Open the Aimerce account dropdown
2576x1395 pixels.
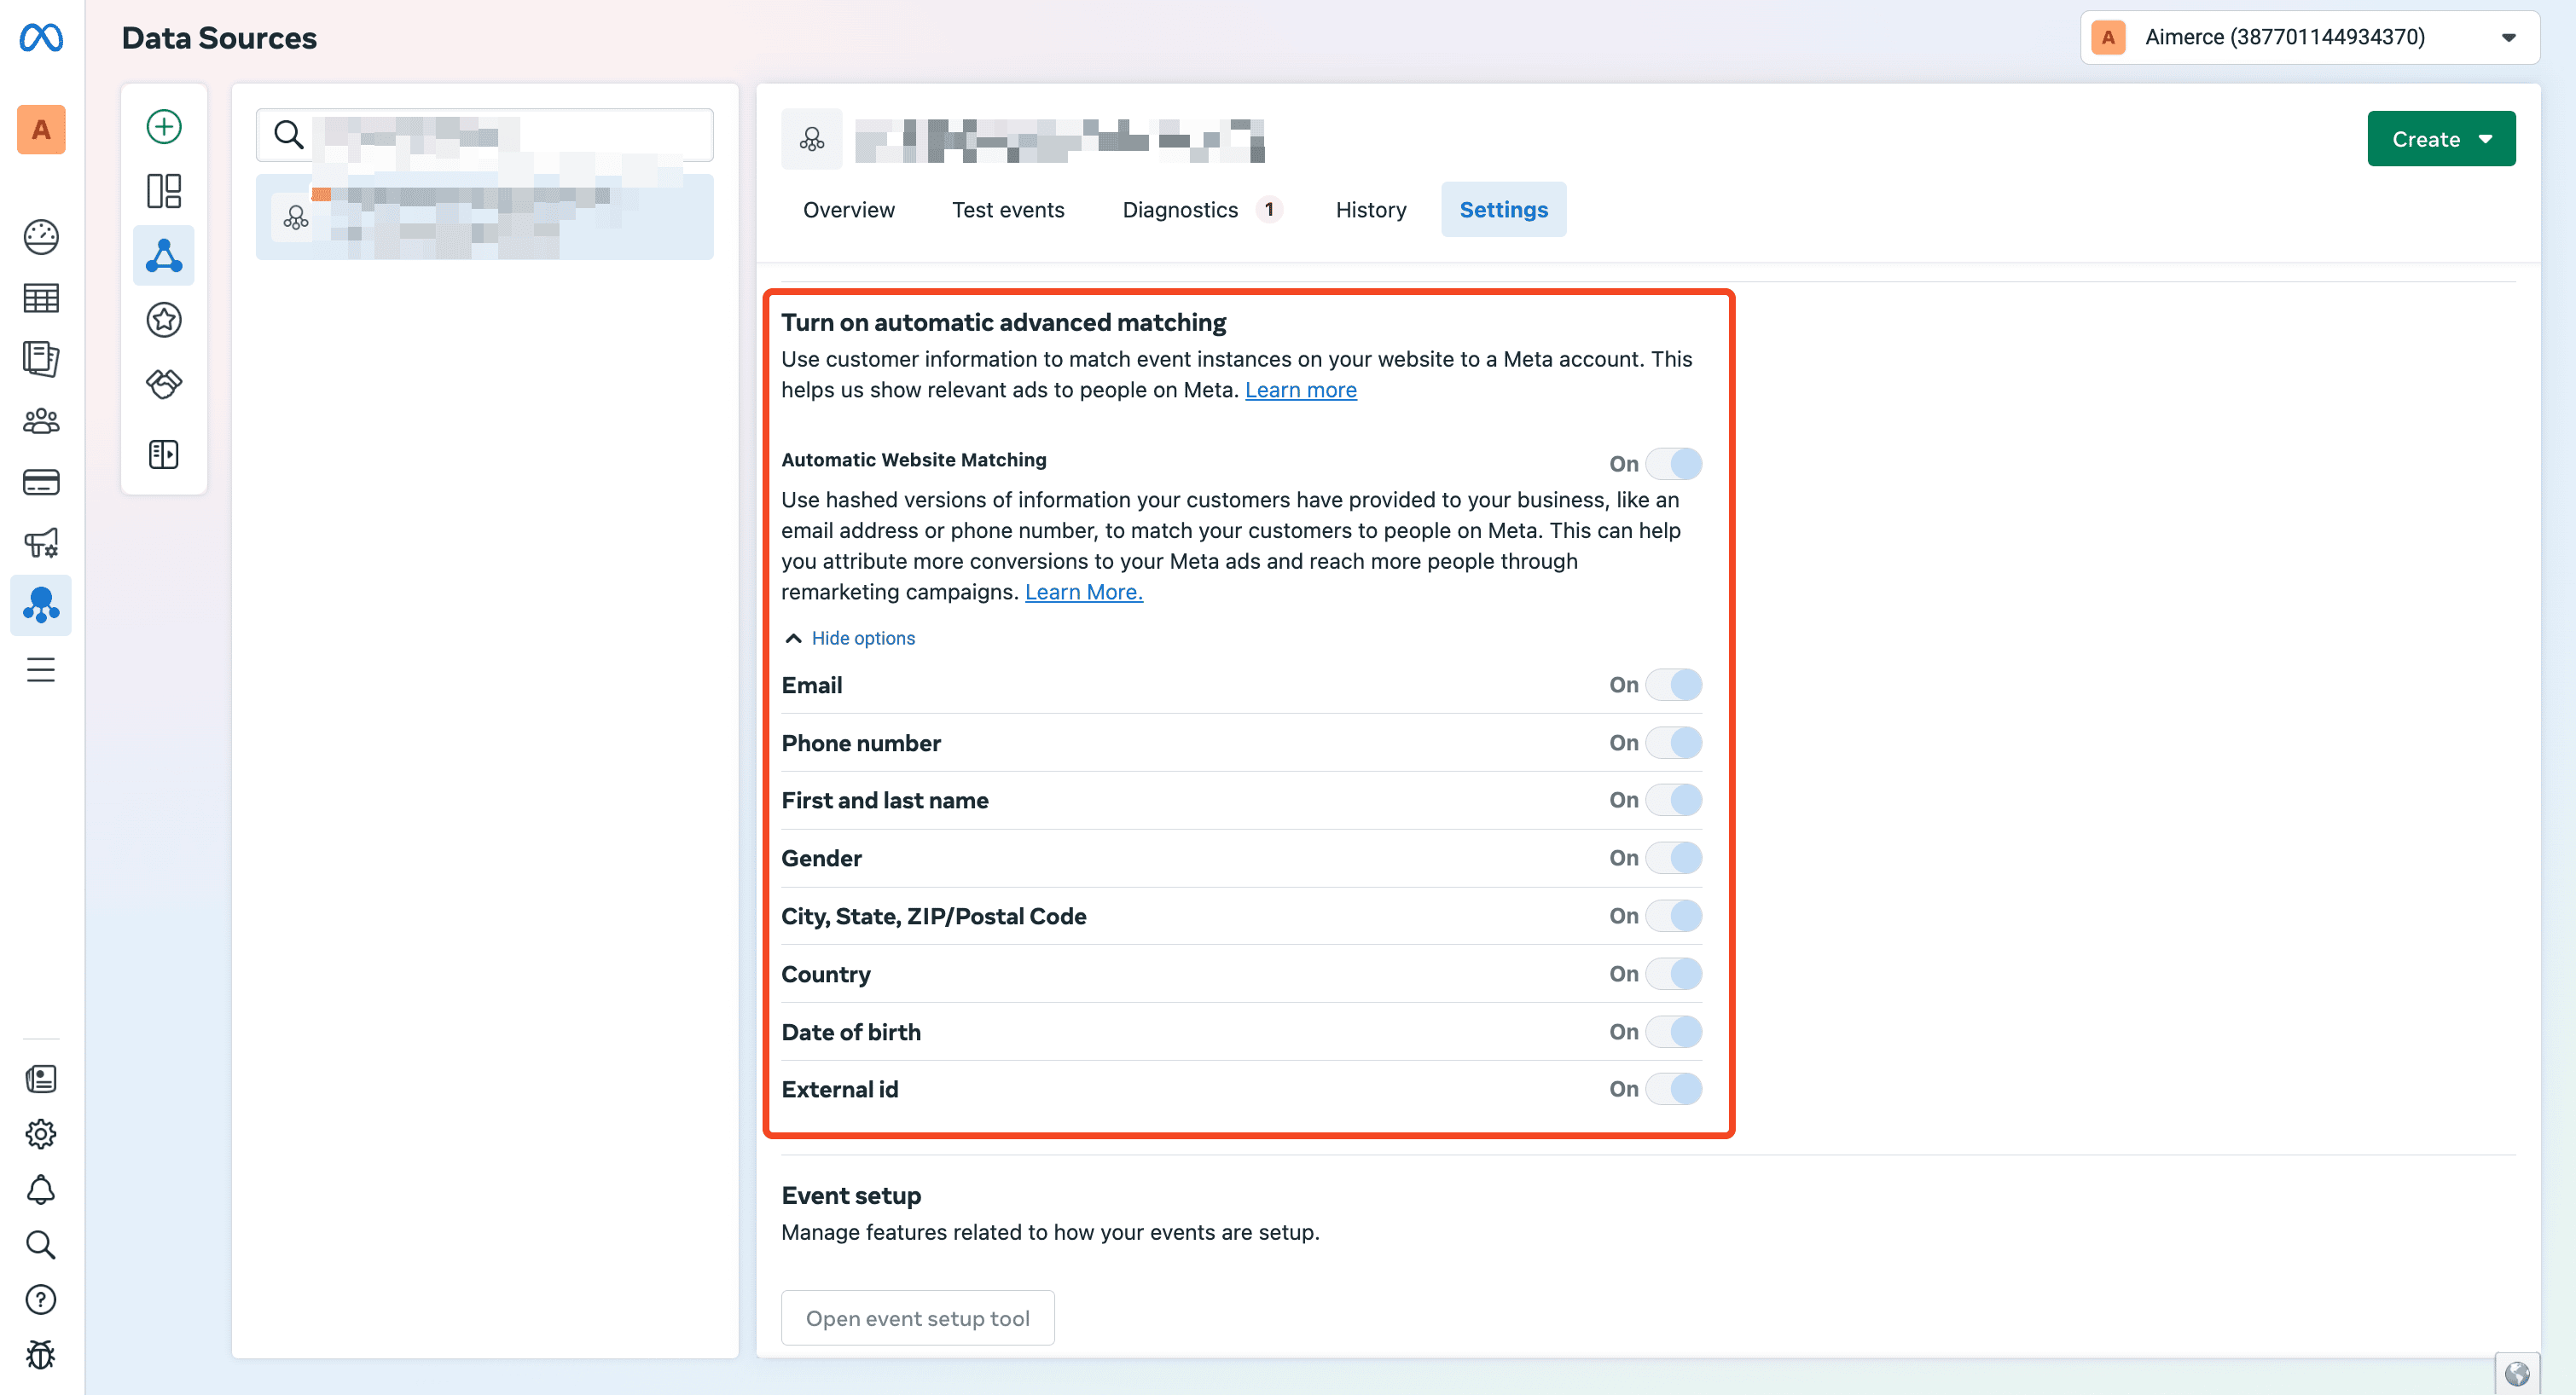pos(2309,38)
